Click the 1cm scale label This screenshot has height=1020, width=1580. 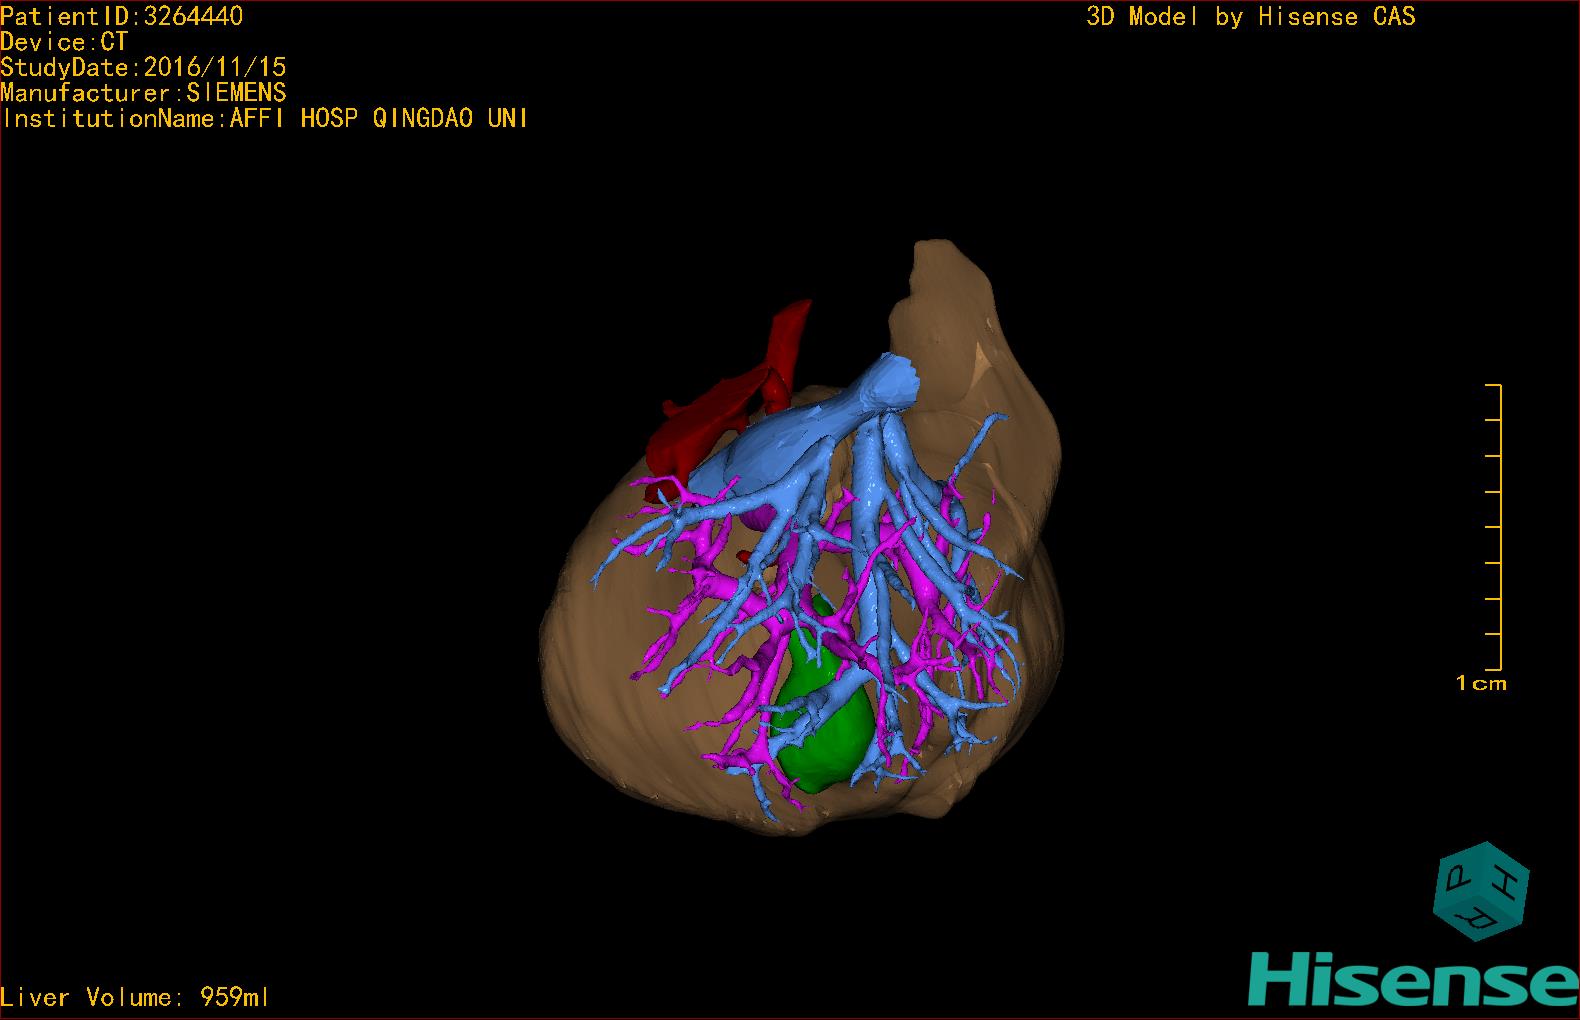(1481, 684)
